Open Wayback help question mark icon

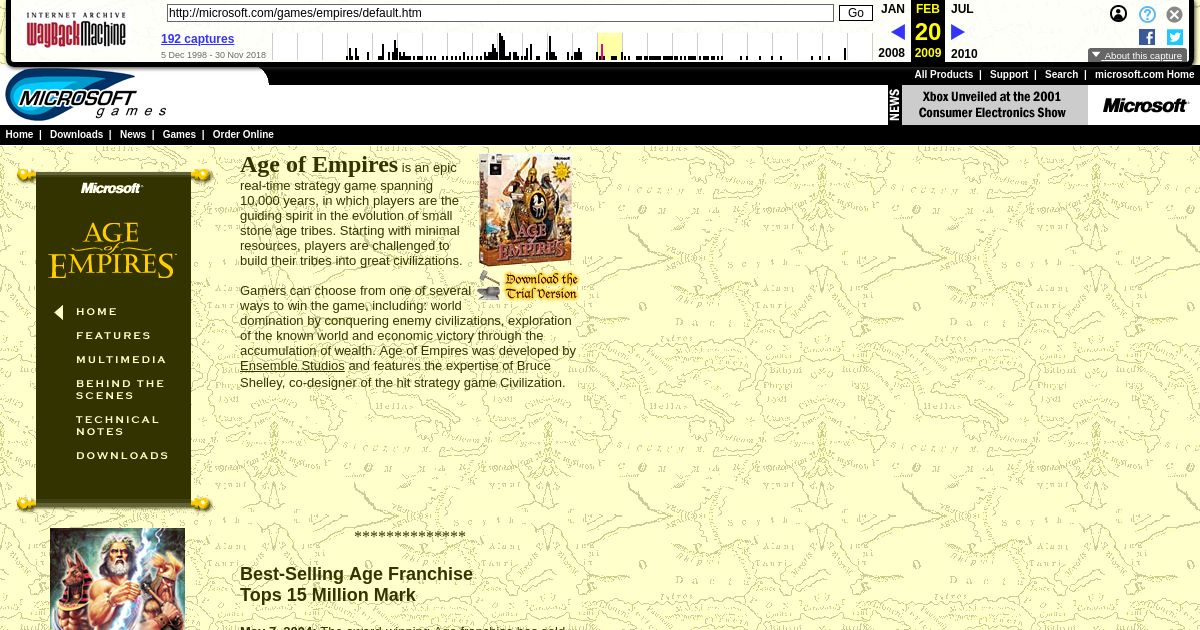tap(1147, 14)
